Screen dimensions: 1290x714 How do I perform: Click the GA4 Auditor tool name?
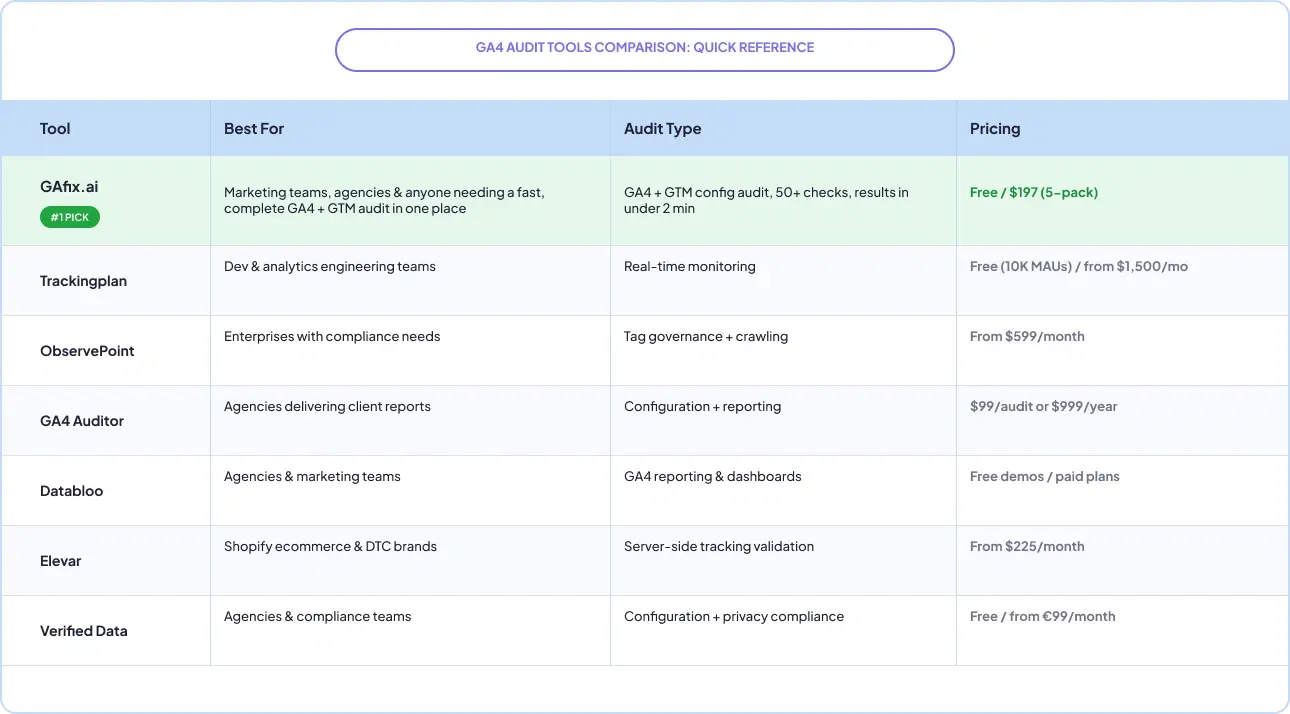82,421
